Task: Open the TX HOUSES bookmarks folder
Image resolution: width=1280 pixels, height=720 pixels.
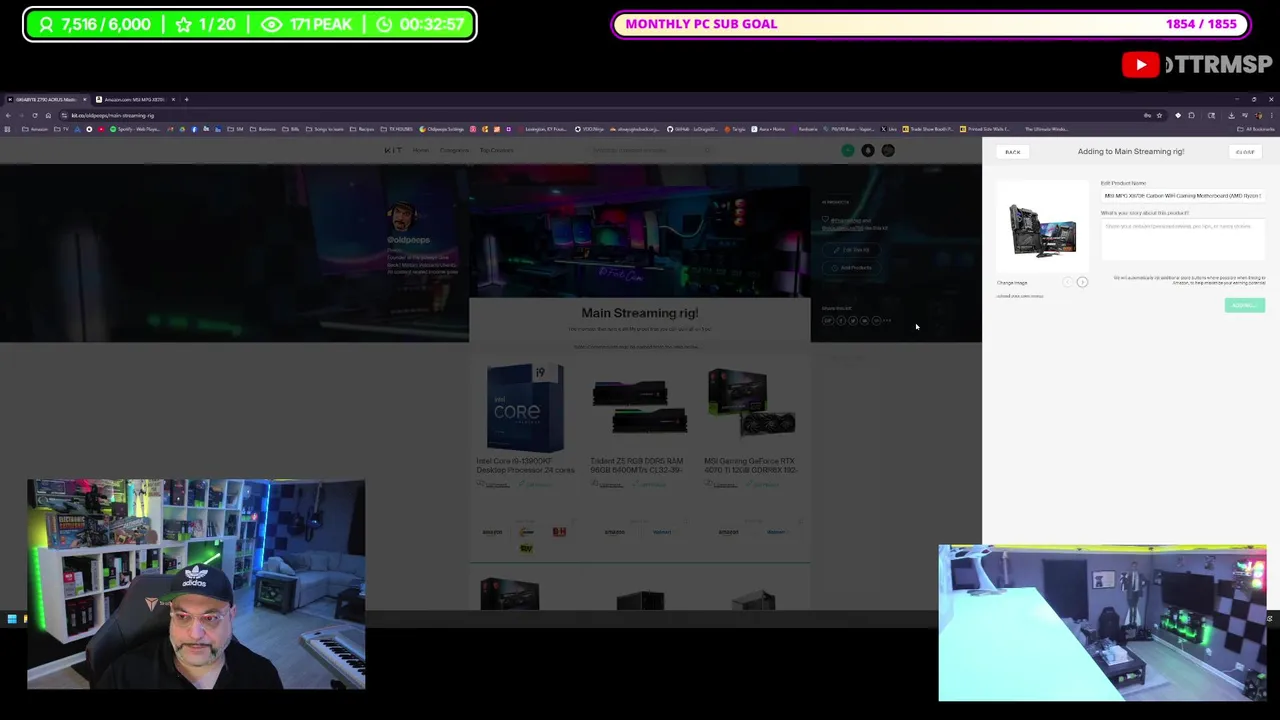Action: pyautogui.click(x=396, y=129)
